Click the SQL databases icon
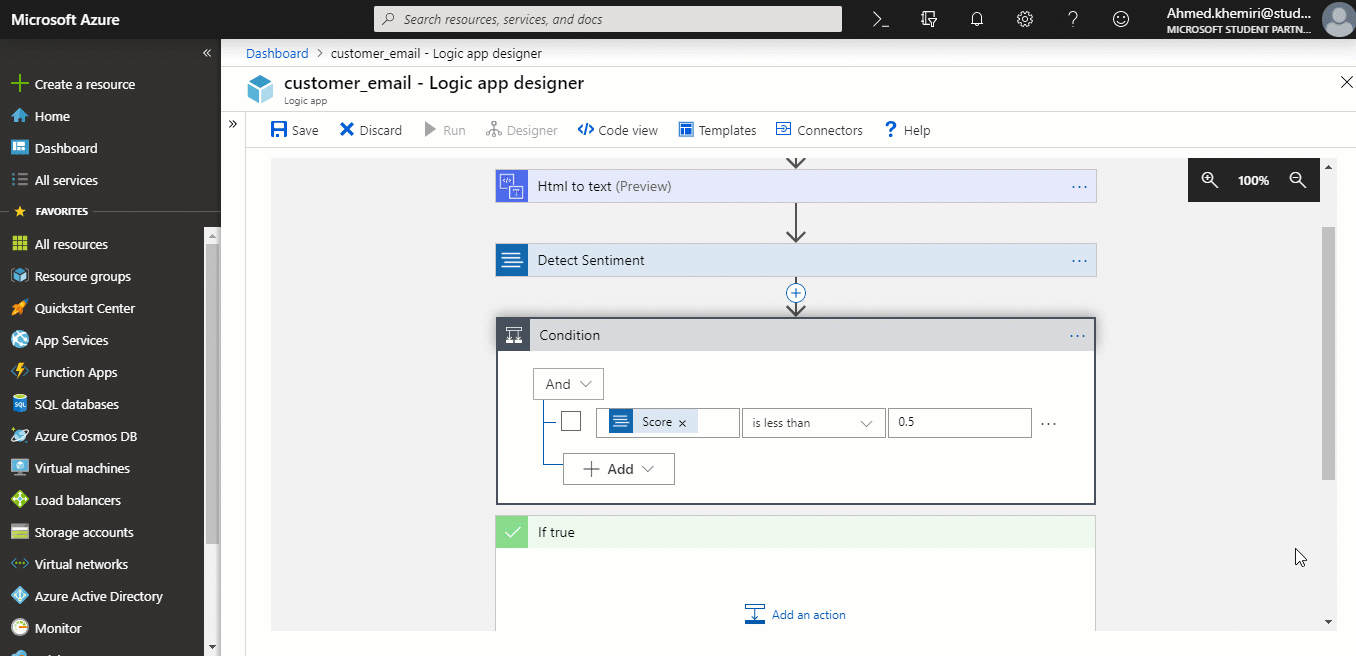The image size is (1356, 656). 19,404
